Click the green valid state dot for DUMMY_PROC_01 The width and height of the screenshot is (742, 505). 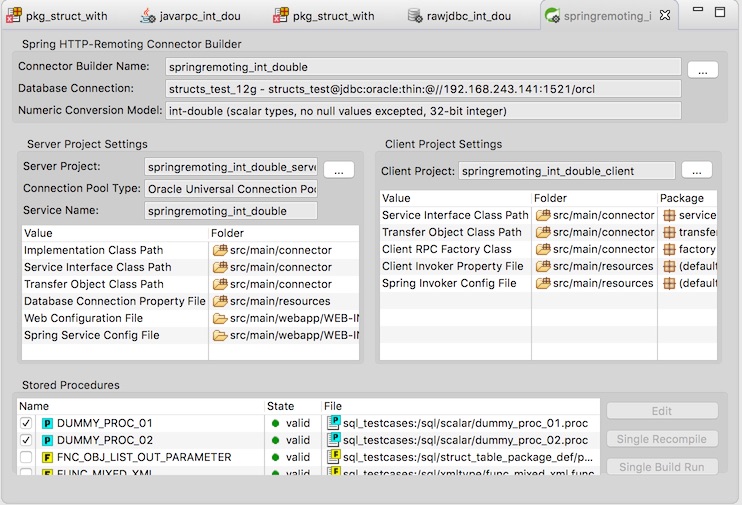click(275, 423)
